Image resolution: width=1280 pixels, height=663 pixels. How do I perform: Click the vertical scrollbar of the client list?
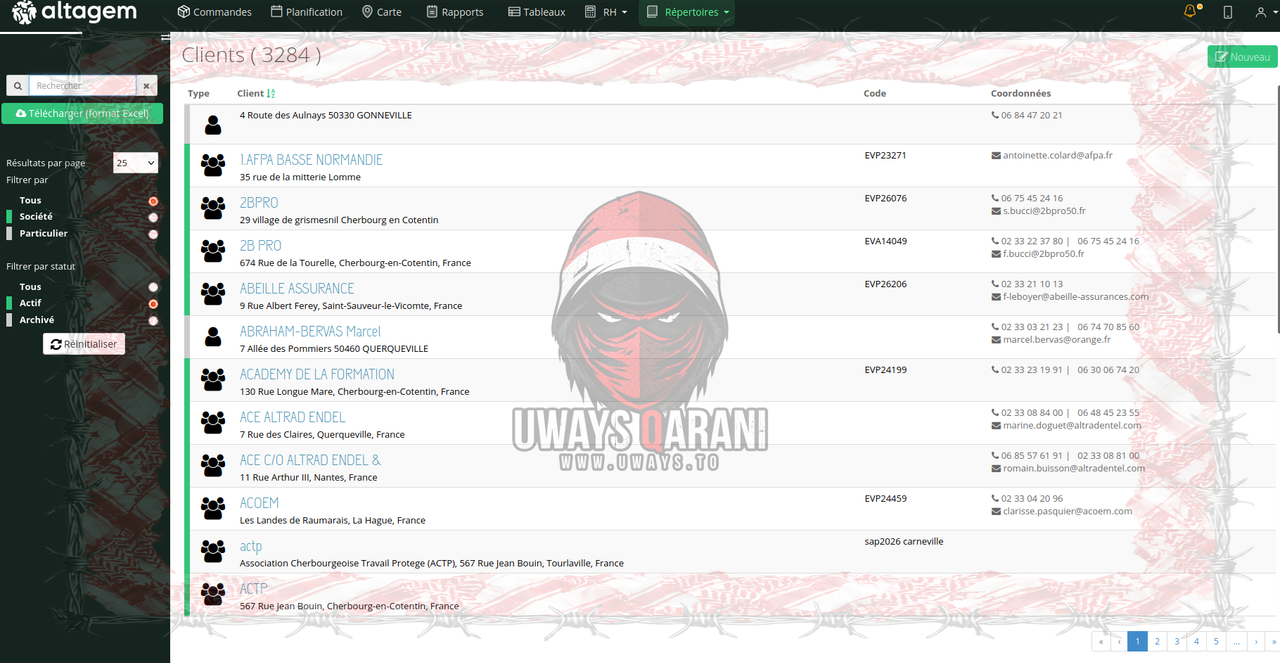pyautogui.click(x=1276, y=210)
